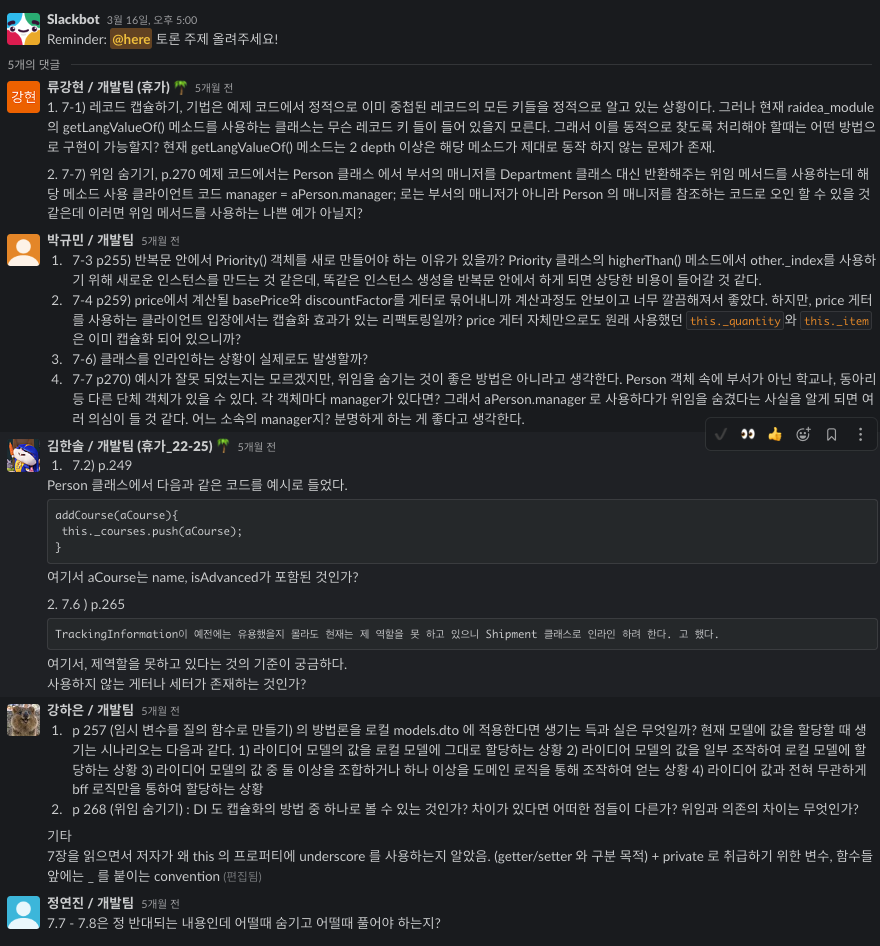Click the @here mention in the reminder
The width and height of the screenshot is (880, 946).
point(131,39)
